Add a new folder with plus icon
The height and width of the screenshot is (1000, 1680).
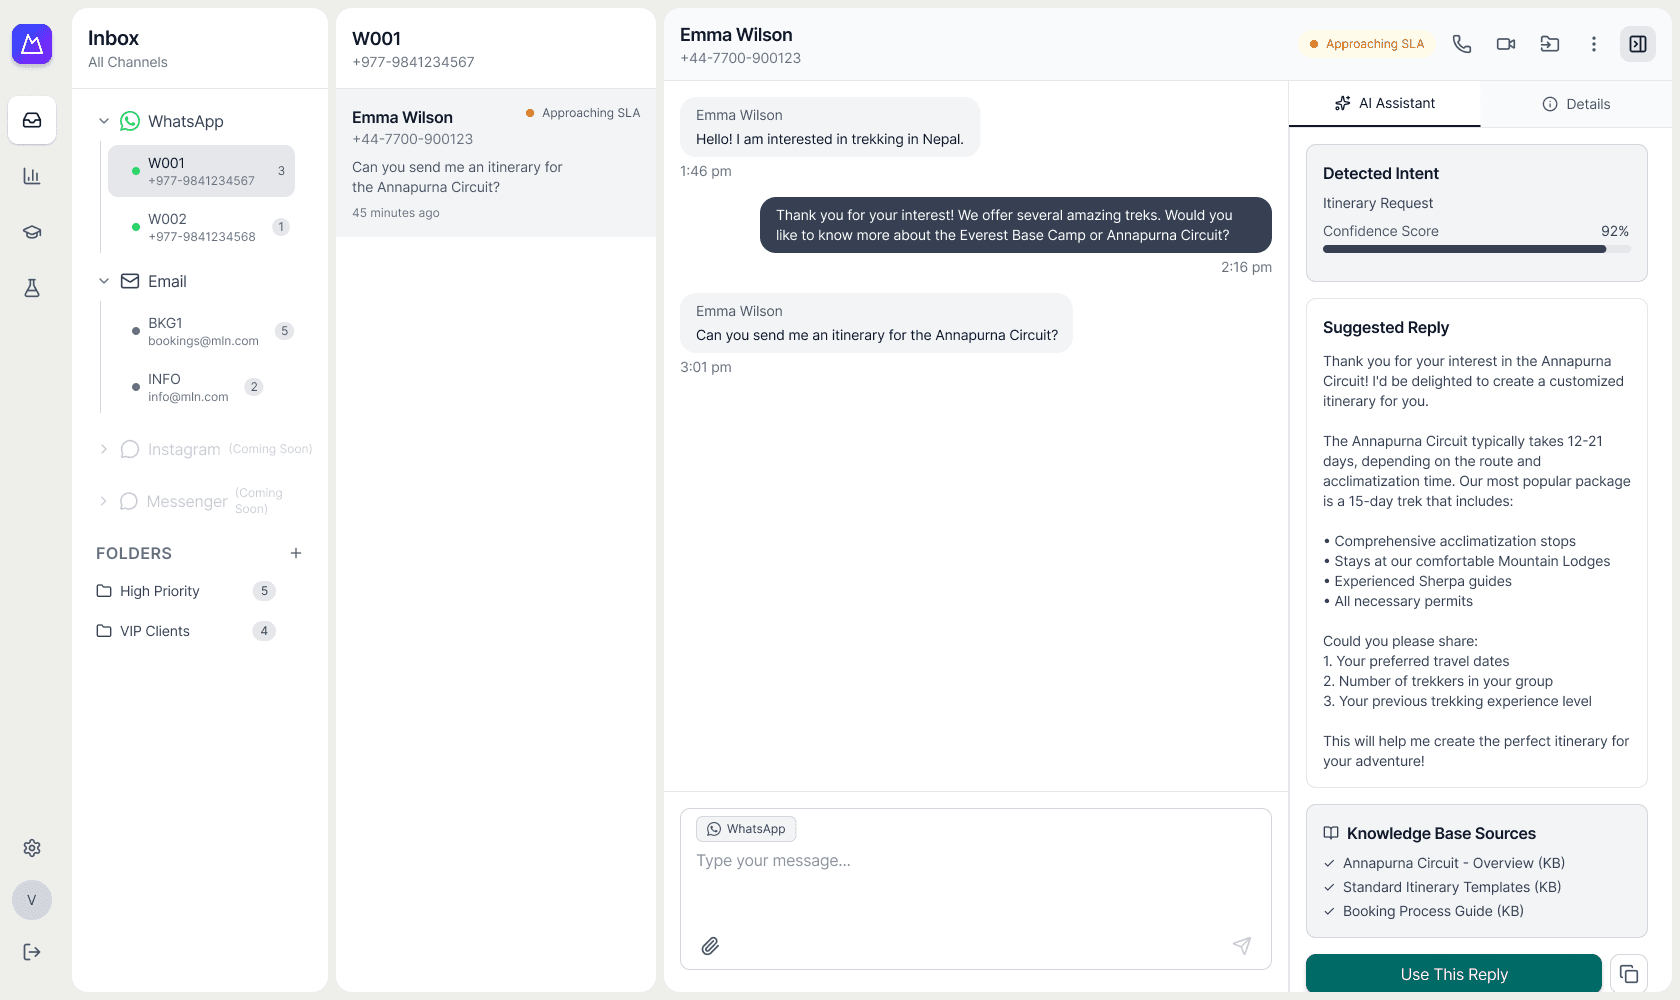(296, 553)
